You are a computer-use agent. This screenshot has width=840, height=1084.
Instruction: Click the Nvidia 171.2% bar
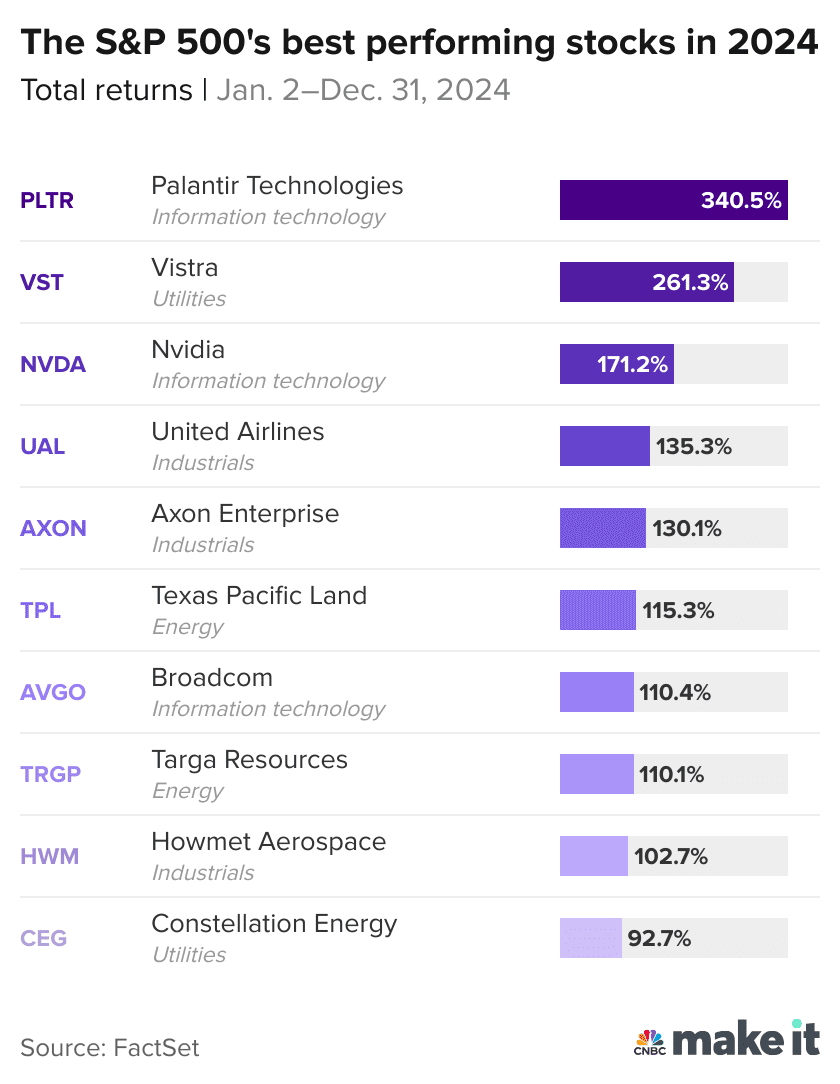pos(616,364)
